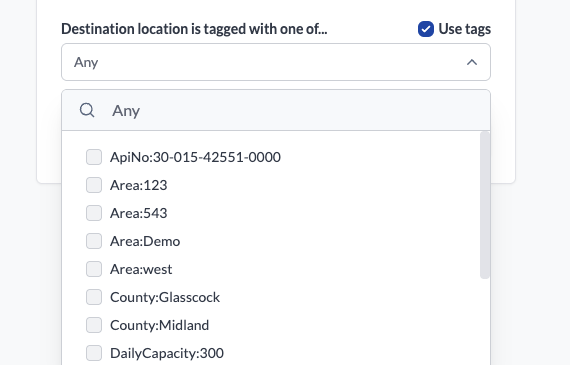Tick the Area:Demo checkbox
Image resolution: width=570 pixels, height=365 pixels.
tap(94, 241)
